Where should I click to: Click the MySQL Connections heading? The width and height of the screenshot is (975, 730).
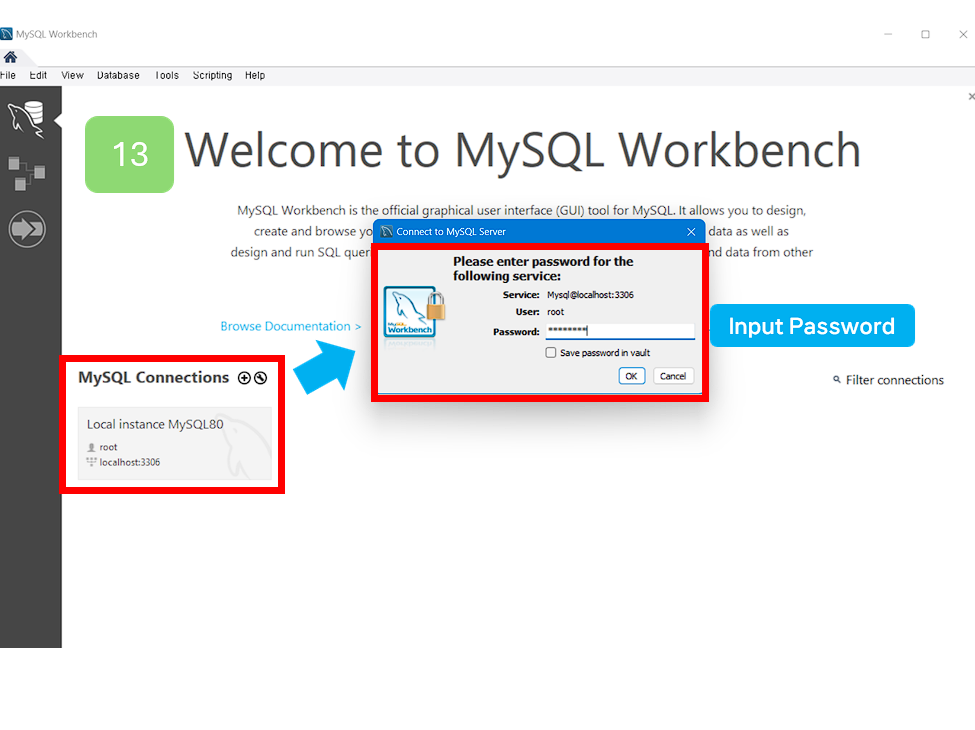click(154, 377)
